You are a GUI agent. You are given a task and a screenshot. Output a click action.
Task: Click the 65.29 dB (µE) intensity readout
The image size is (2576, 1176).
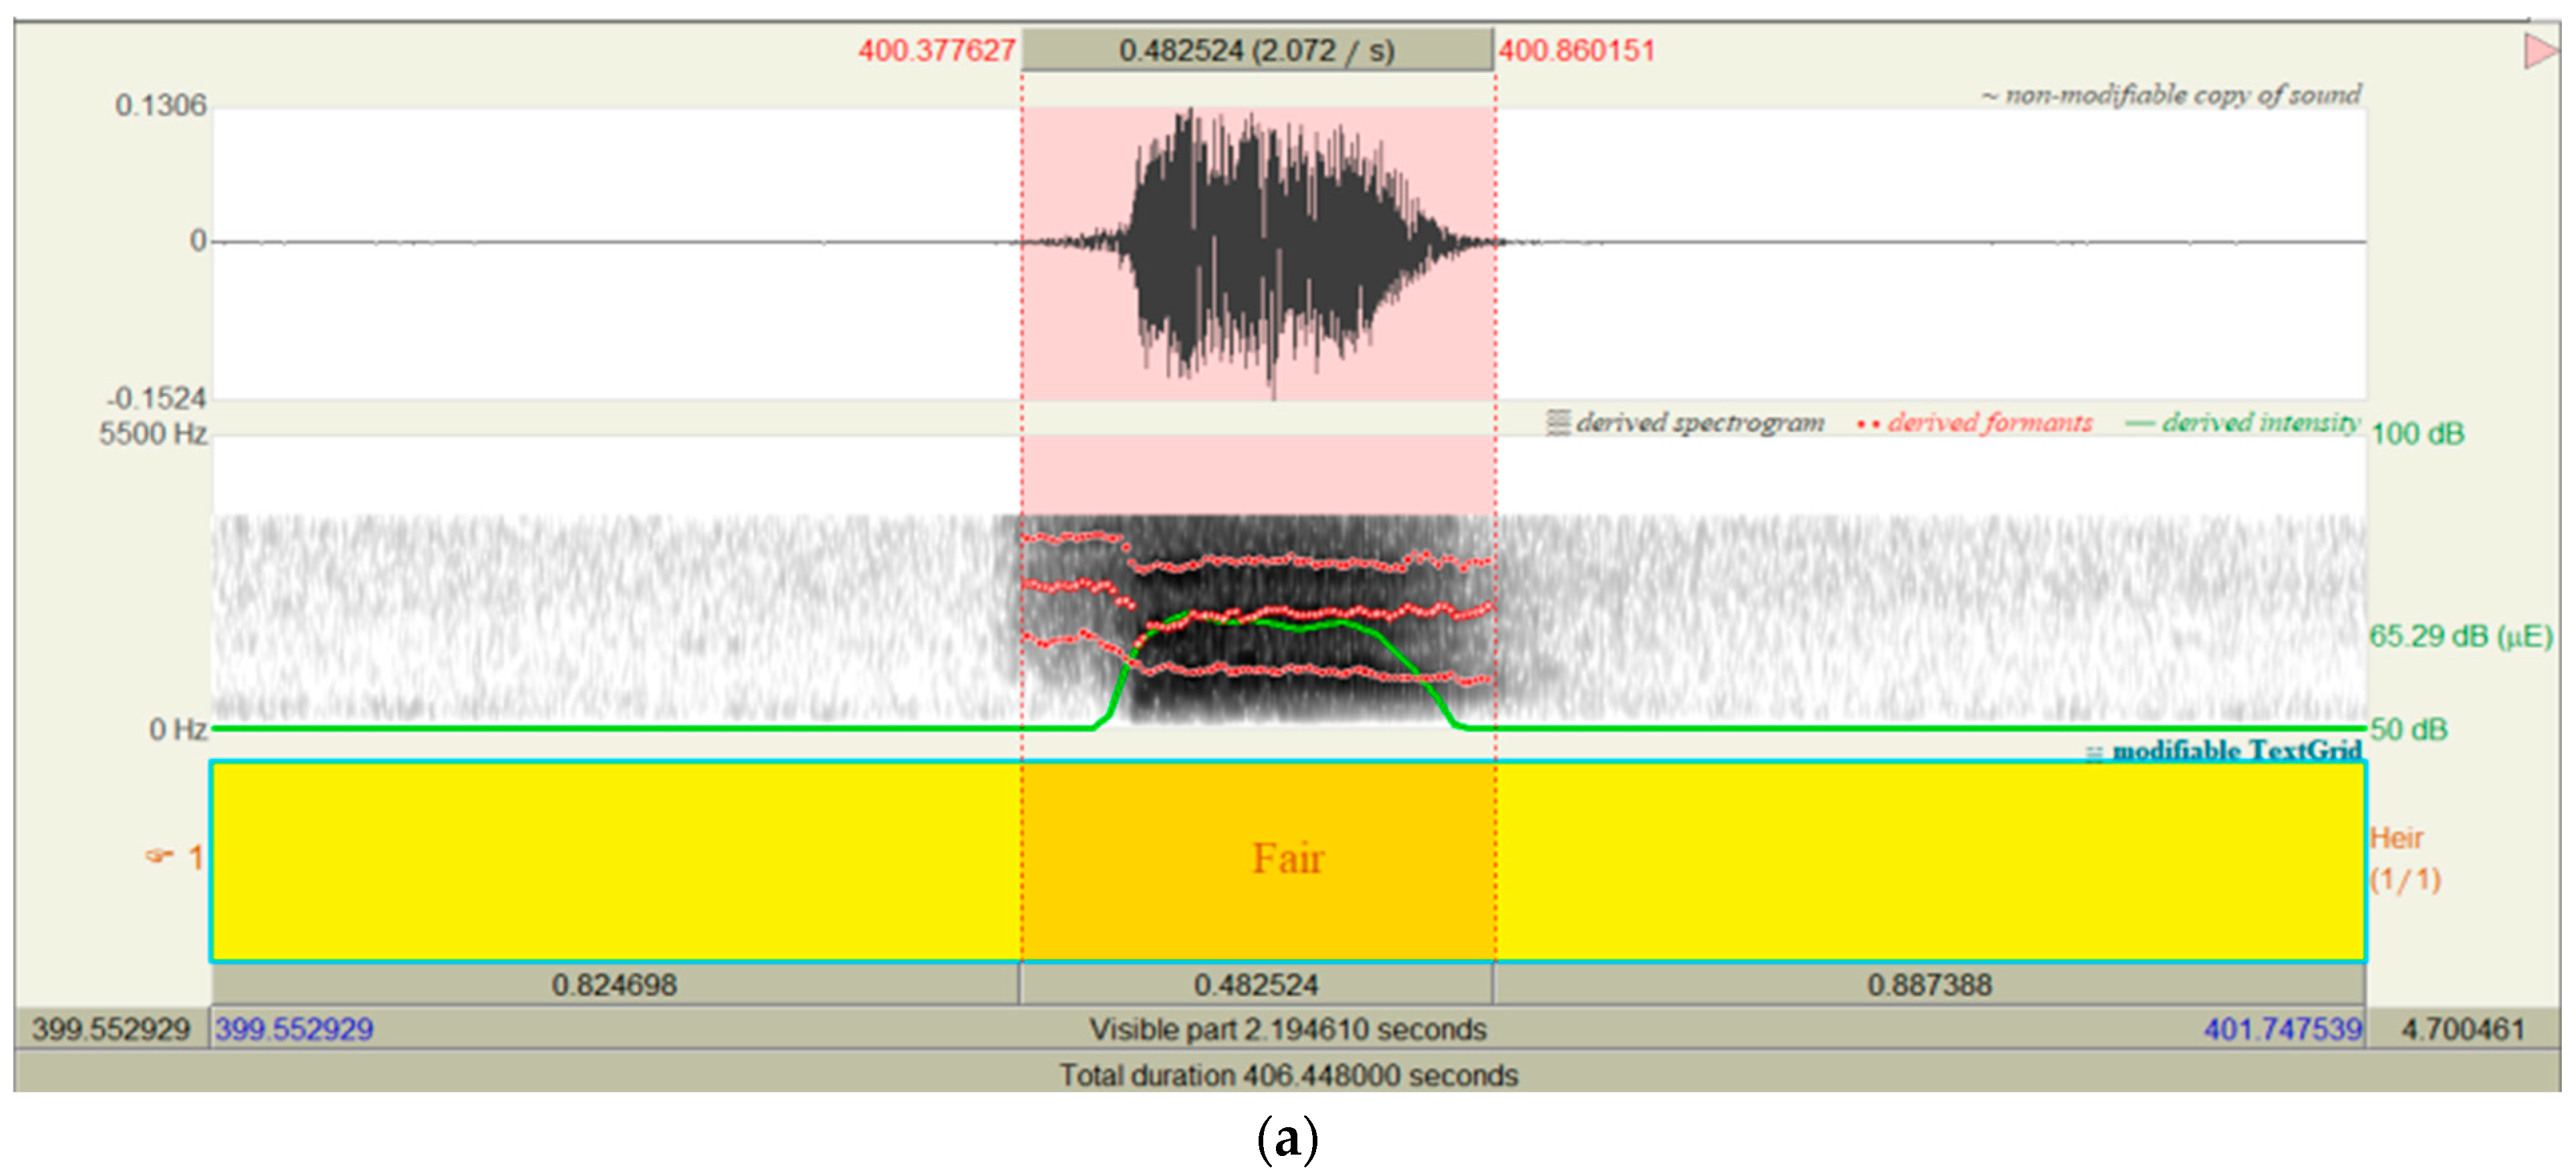2461,636
